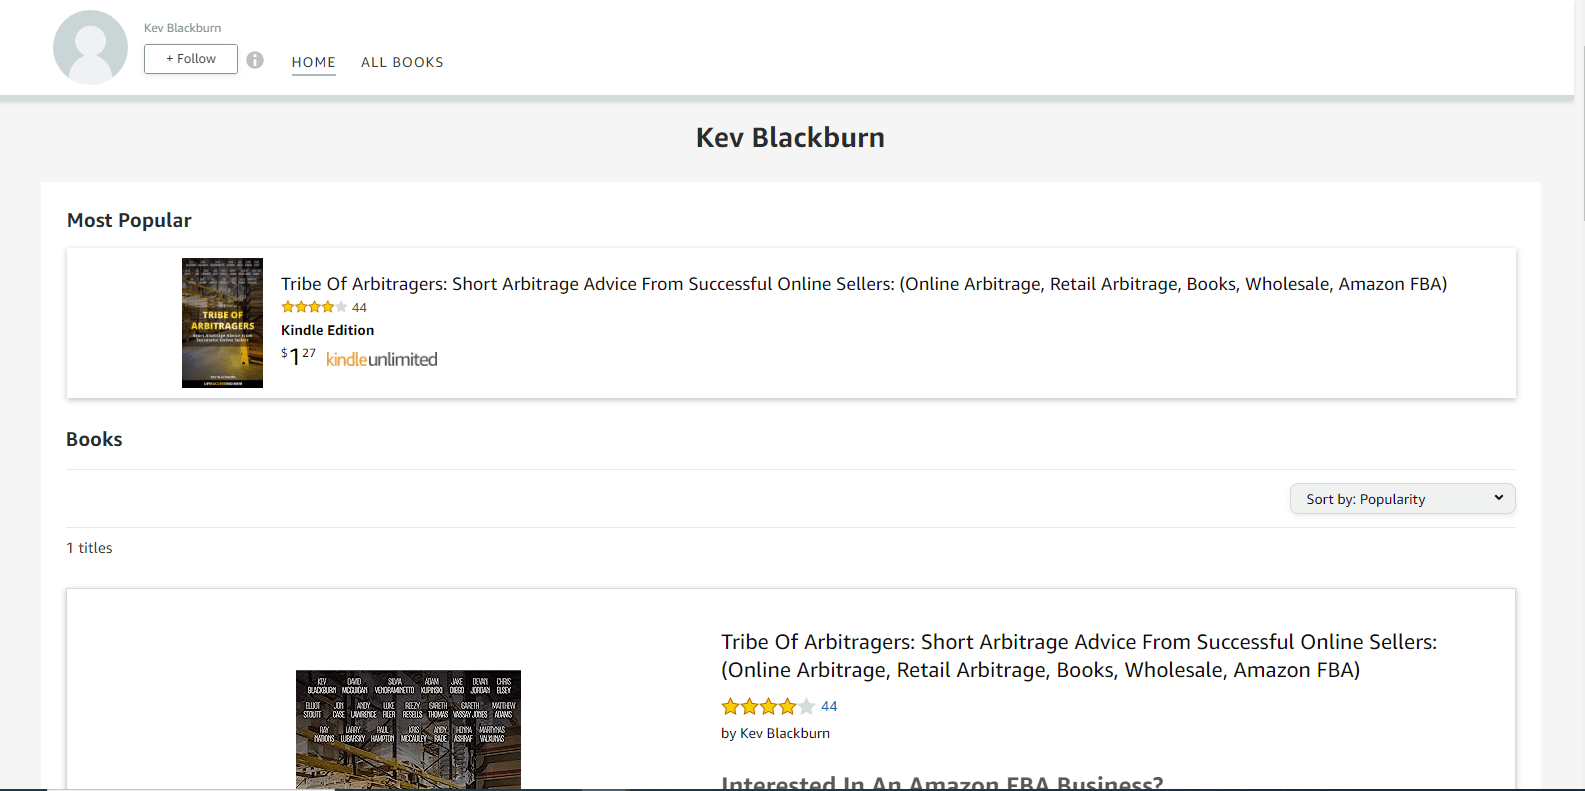This screenshot has width=1585, height=791.
Task: Follow author Kev Blackburn
Action: [191, 59]
